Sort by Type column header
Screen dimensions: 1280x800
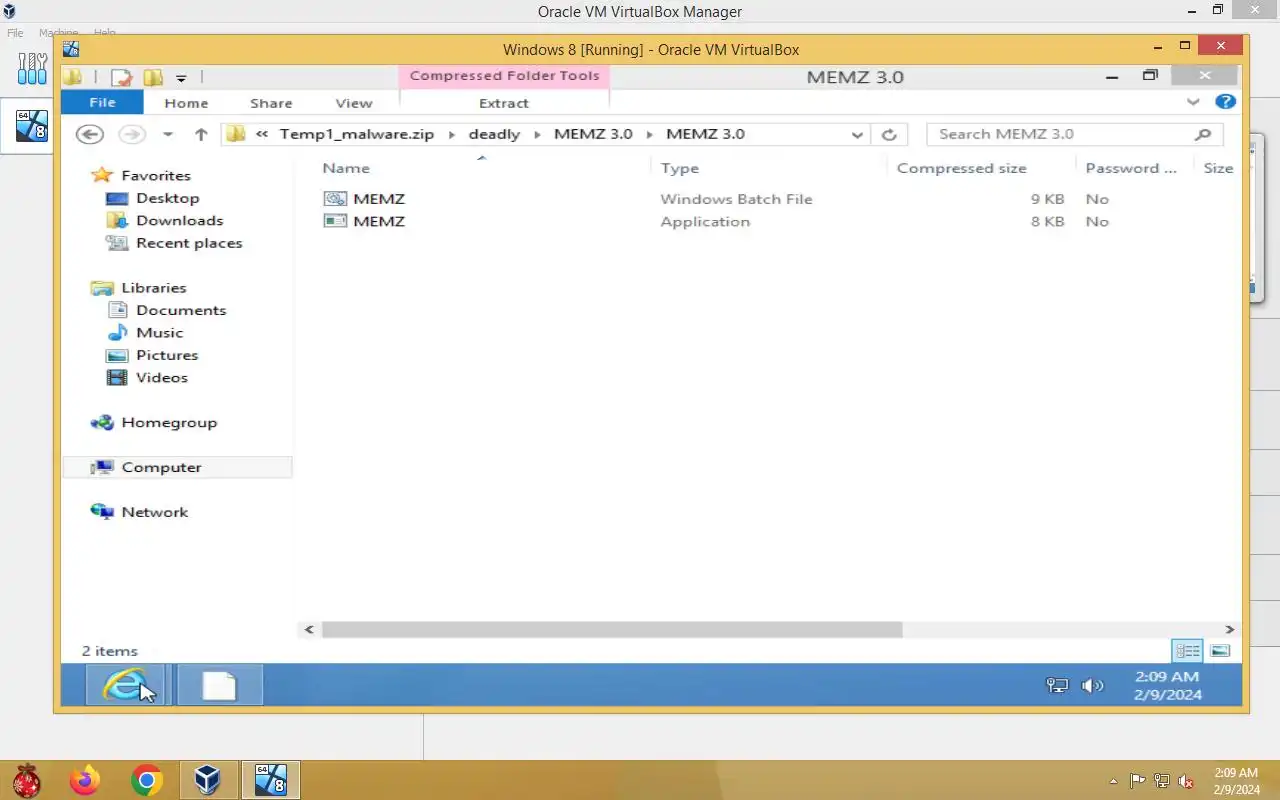[x=680, y=168]
